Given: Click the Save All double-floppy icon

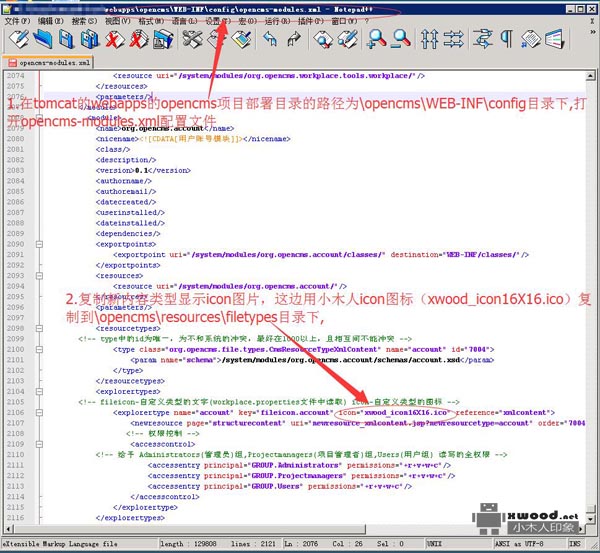Looking at the screenshot, I should [90, 39].
